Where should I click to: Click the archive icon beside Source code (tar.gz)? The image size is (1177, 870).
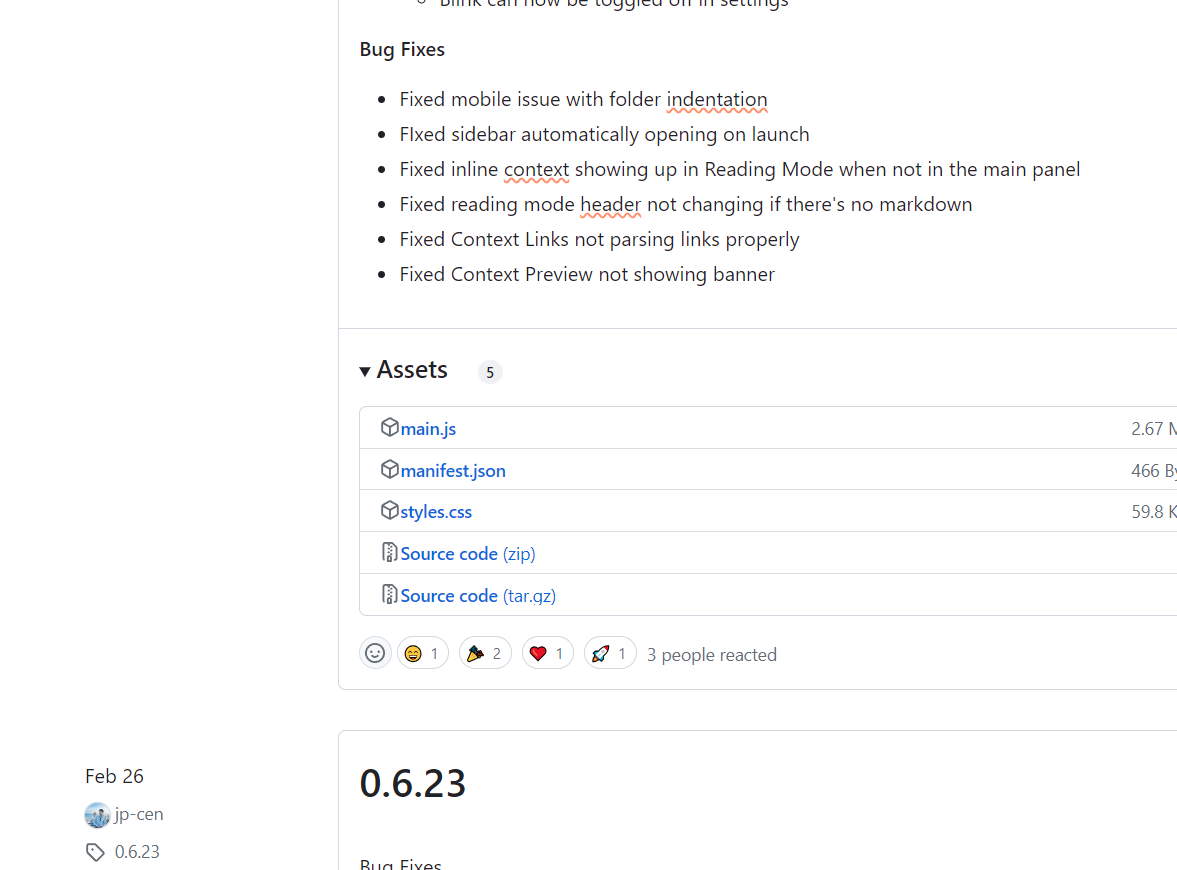point(389,593)
